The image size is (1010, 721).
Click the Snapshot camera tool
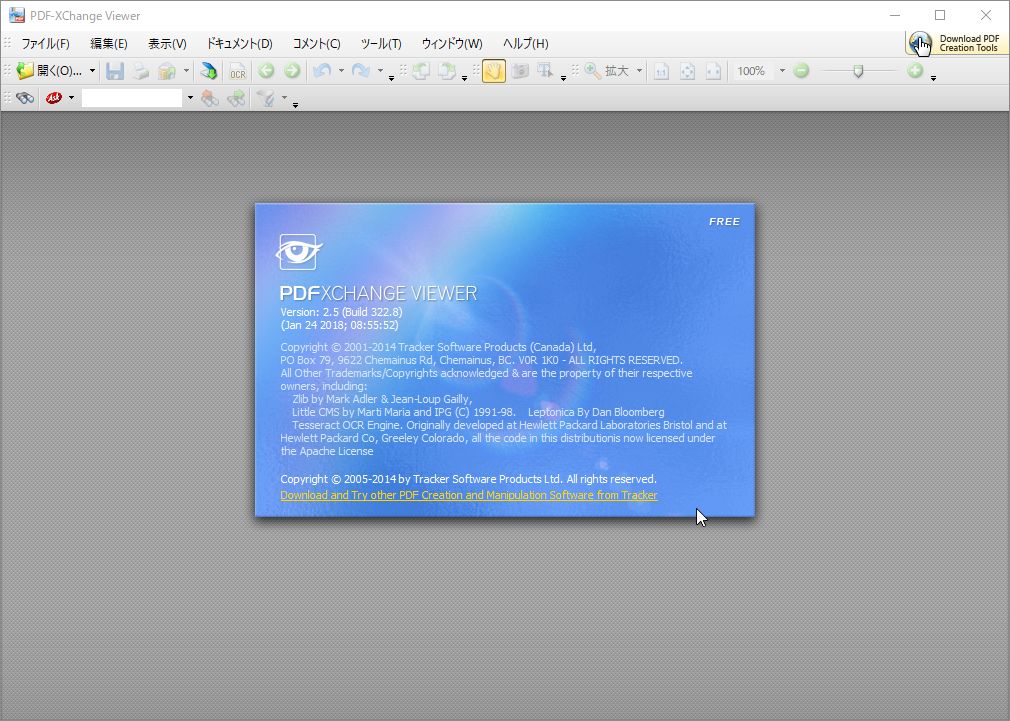click(x=520, y=70)
